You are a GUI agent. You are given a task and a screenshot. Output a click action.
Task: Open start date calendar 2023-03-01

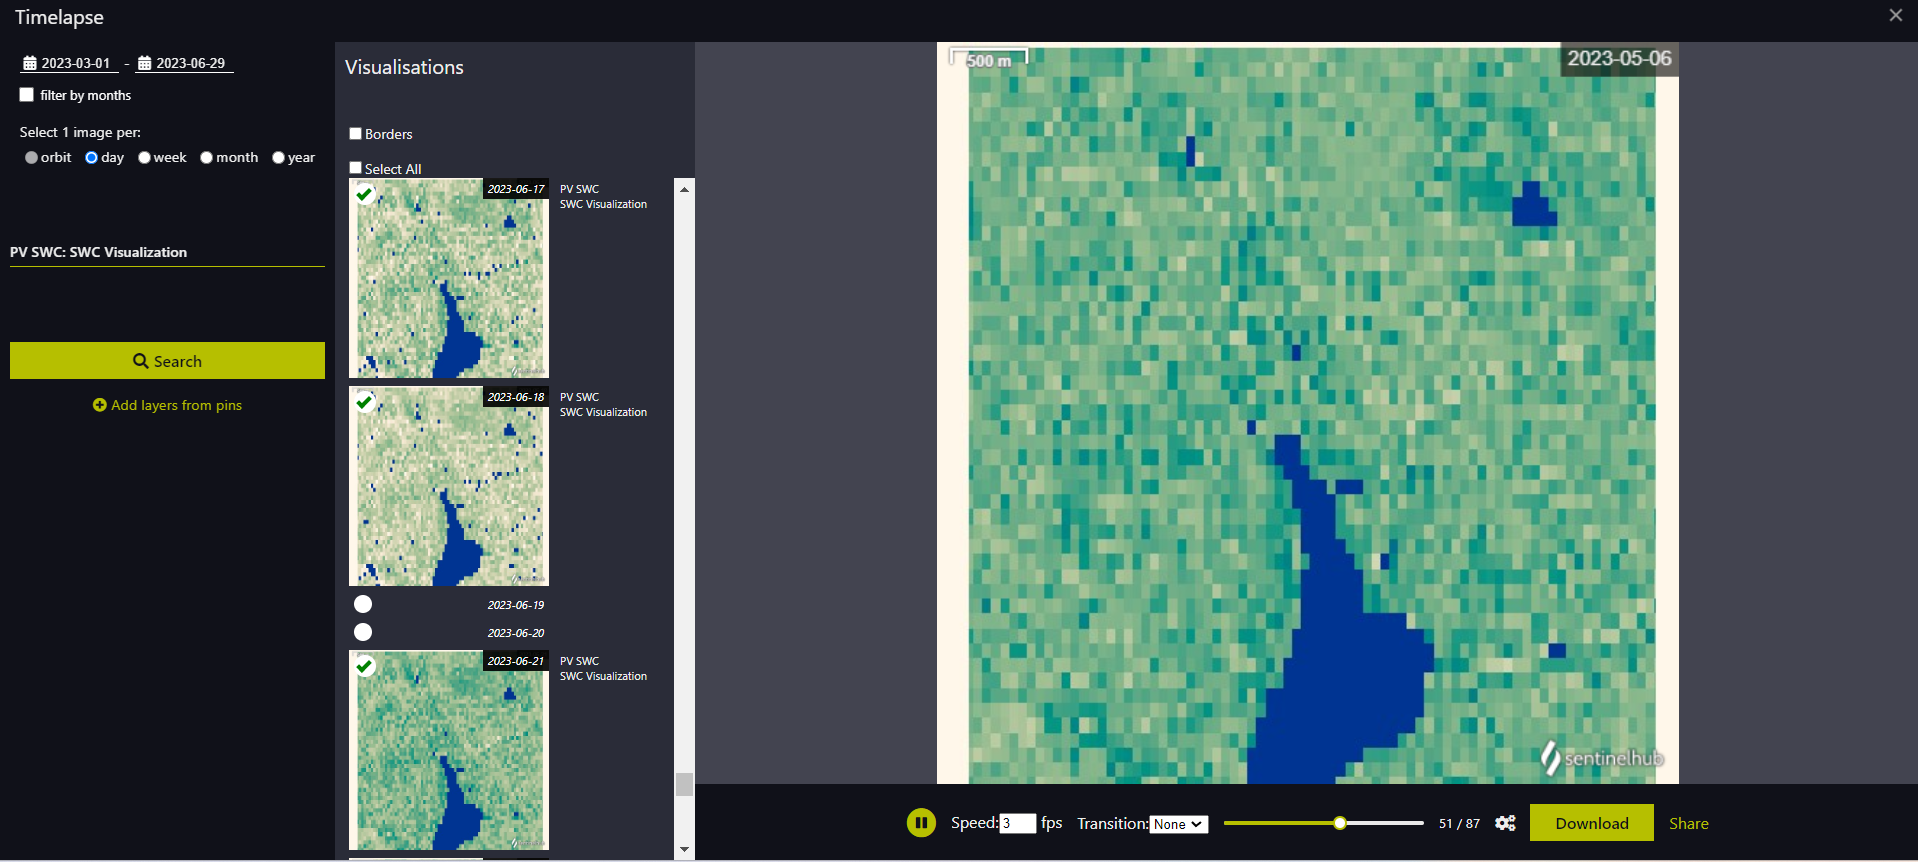[30, 63]
